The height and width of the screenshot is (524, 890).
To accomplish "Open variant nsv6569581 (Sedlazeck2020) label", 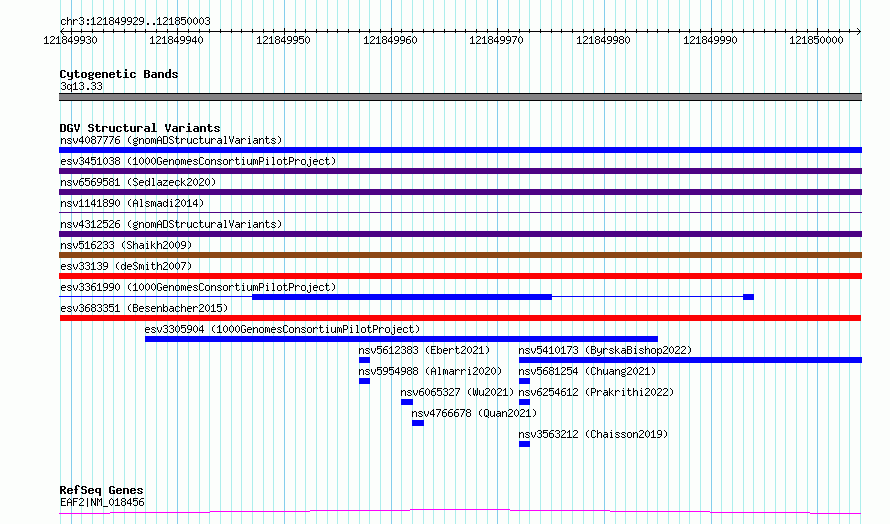I will (x=138, y=182).
